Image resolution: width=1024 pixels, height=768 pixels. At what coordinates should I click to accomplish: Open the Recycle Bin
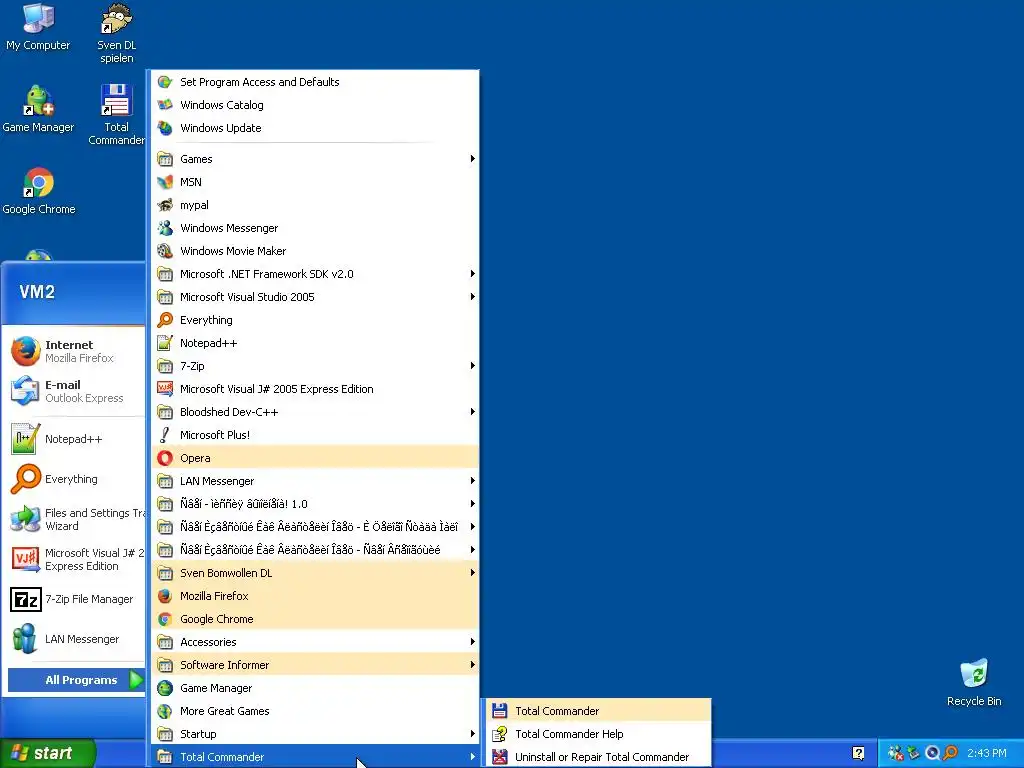click(974, 682)
